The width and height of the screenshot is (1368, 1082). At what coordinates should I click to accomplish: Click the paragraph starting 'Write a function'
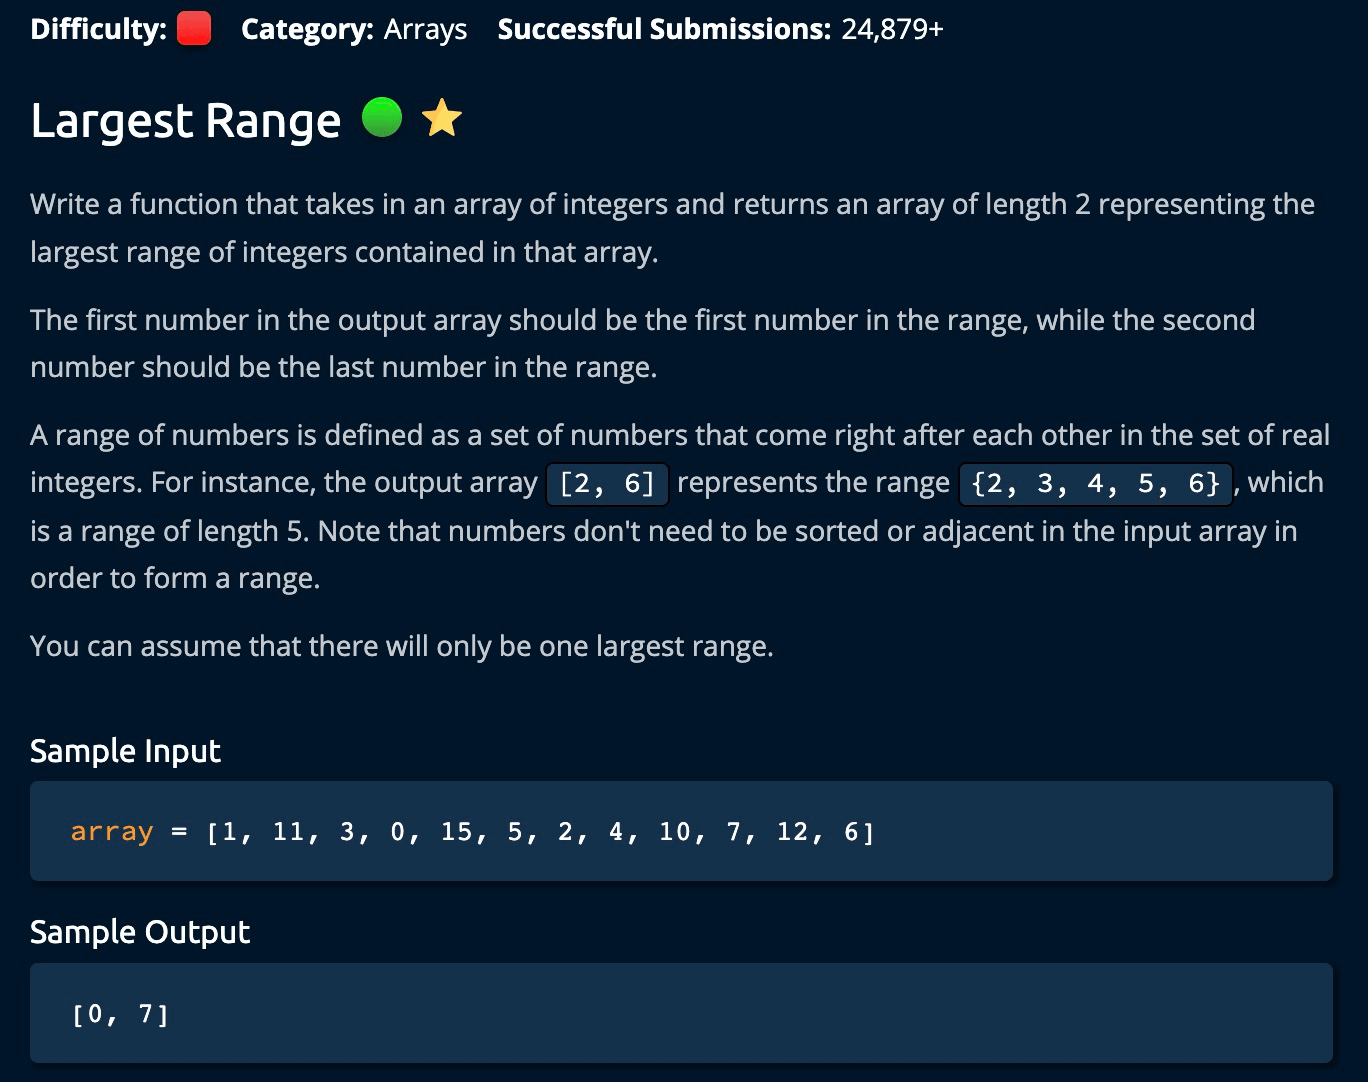pos(672,228)
